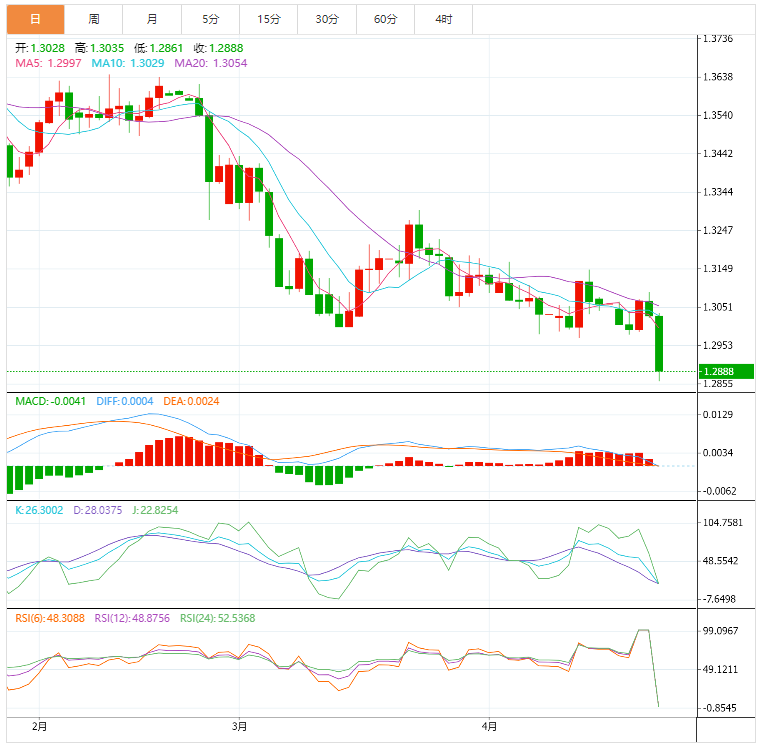Click the 49.1211 RSI axis label
Screen dimensions: 764x747
pos(720,670)
